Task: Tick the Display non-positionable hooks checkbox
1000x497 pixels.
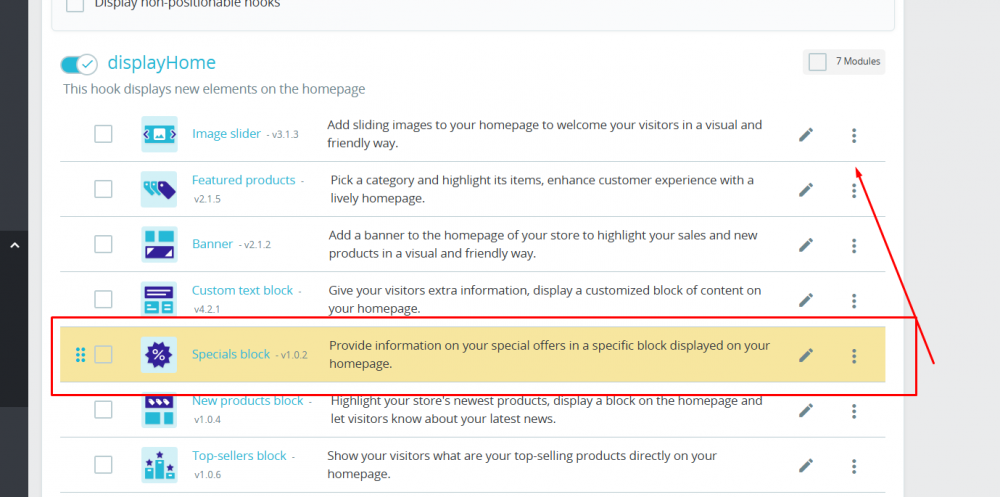Action: 75,4
